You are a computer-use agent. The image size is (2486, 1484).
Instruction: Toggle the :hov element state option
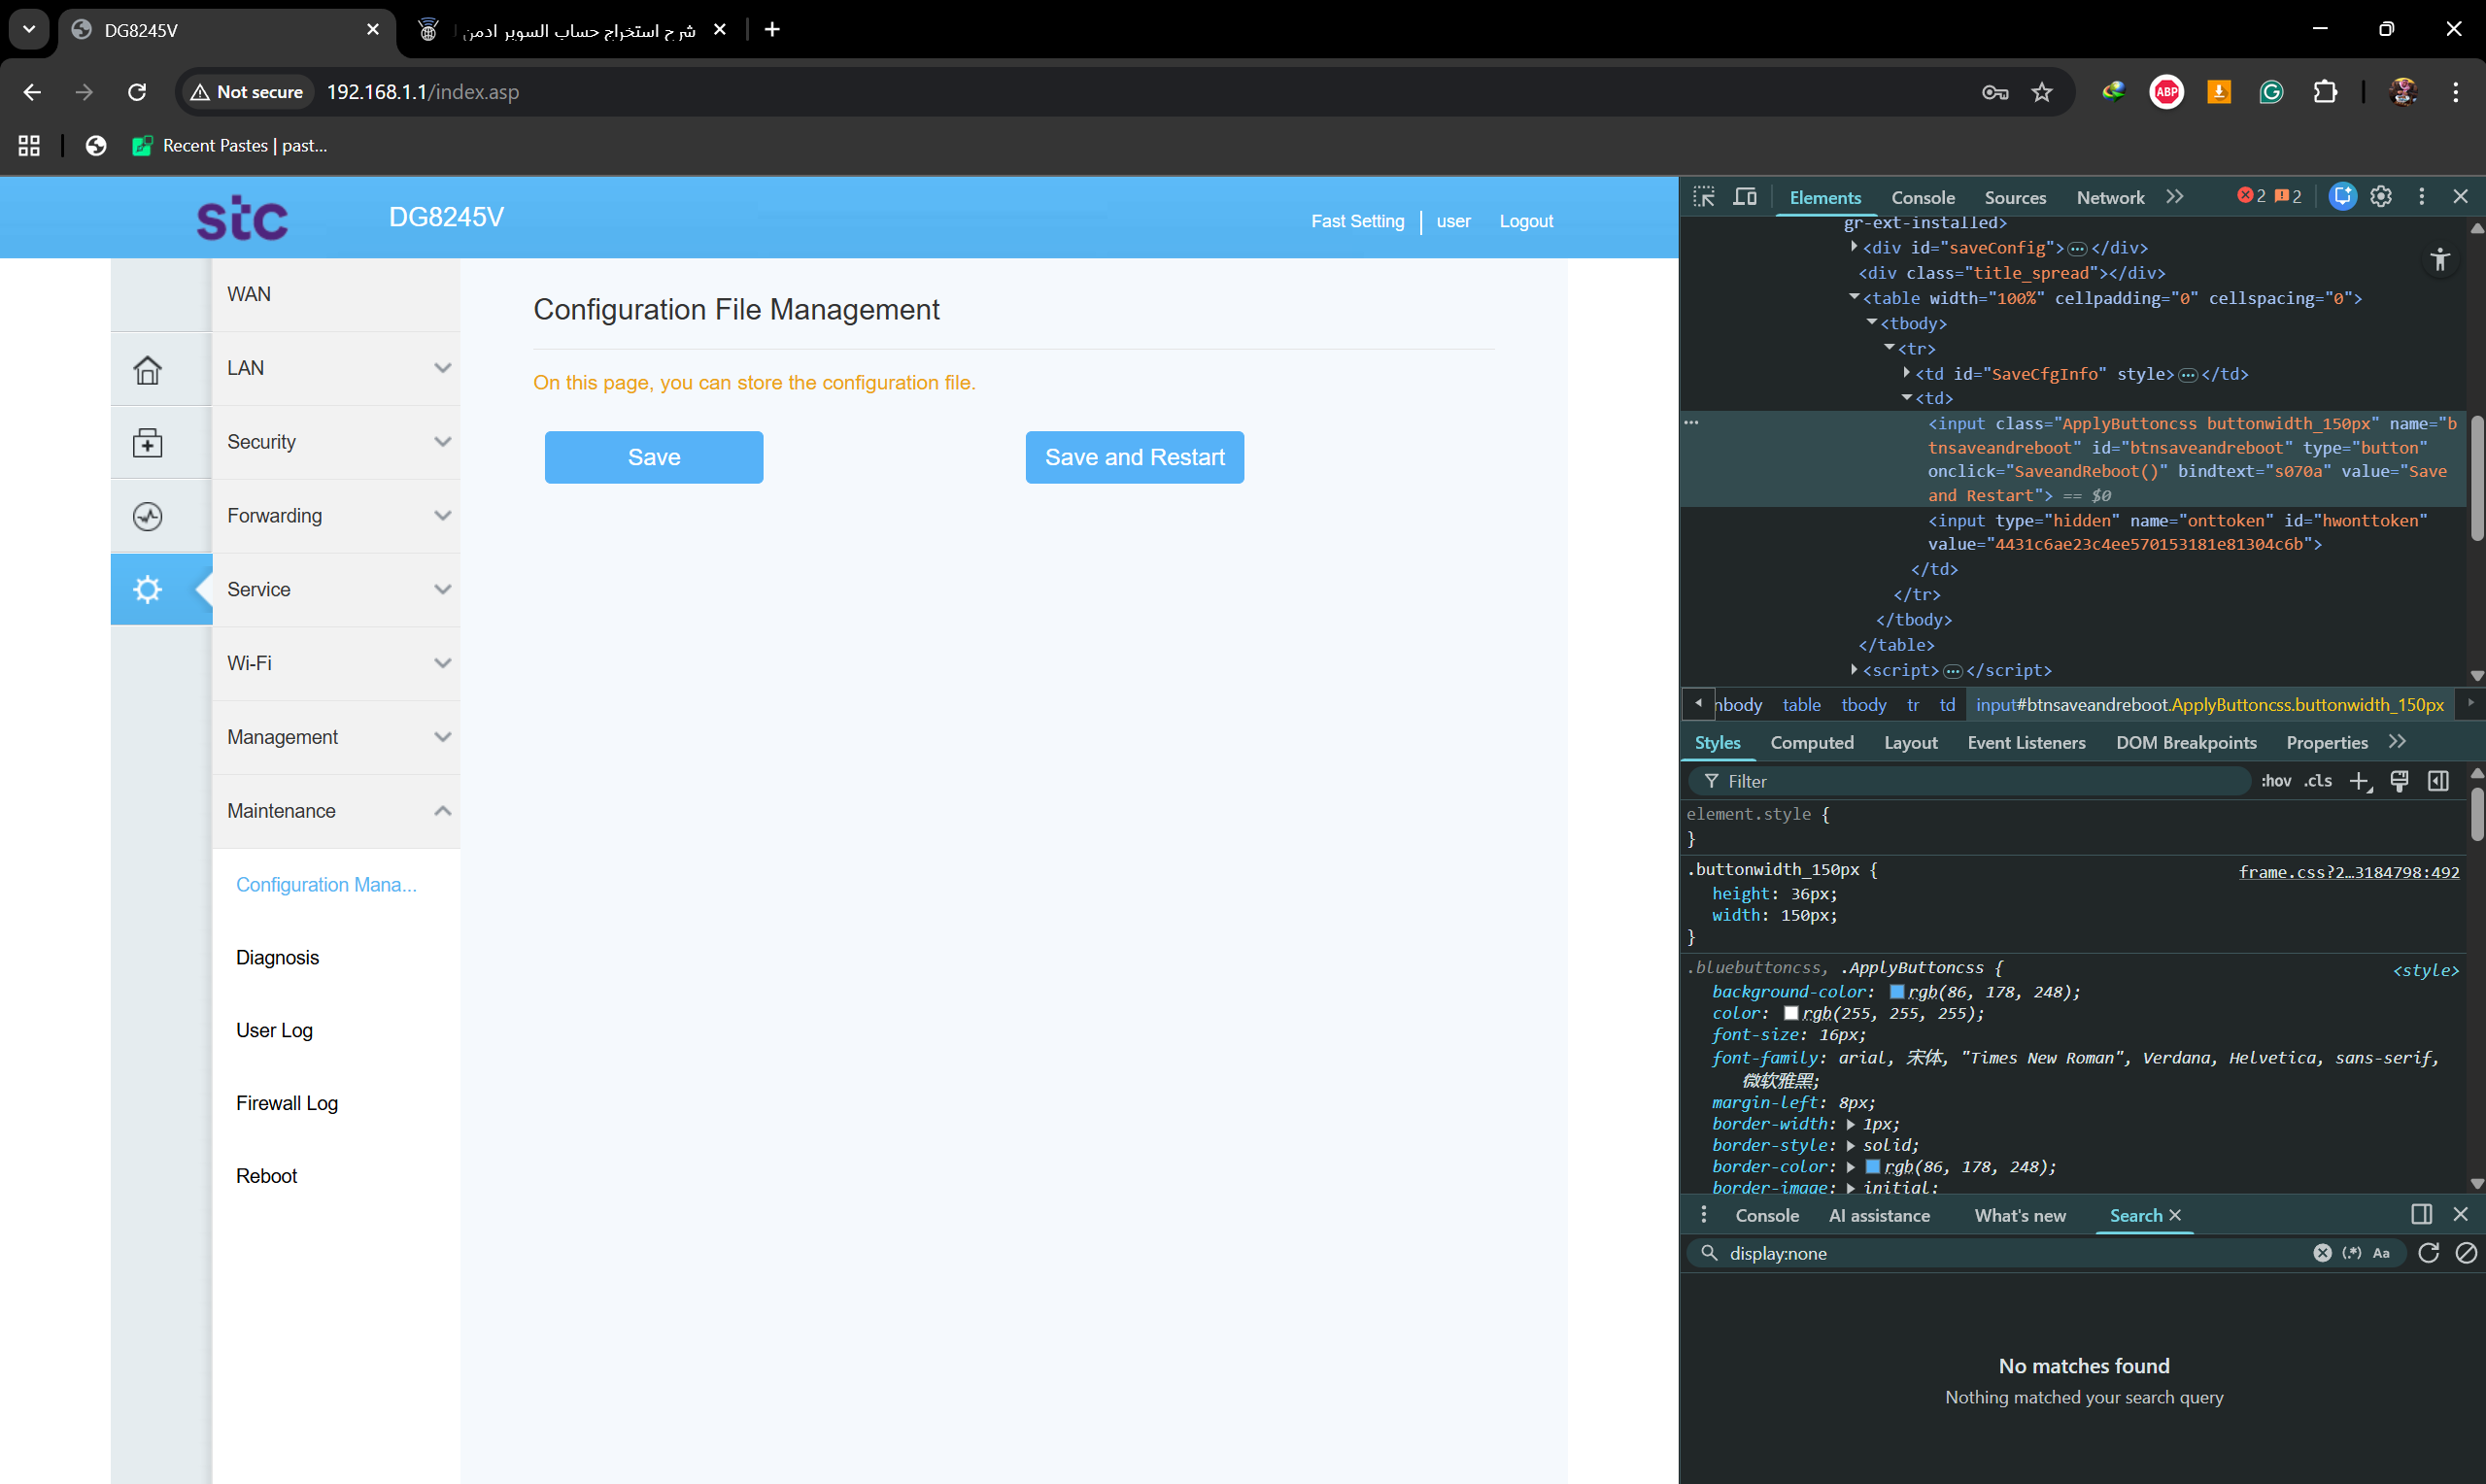coord(2276,782)
